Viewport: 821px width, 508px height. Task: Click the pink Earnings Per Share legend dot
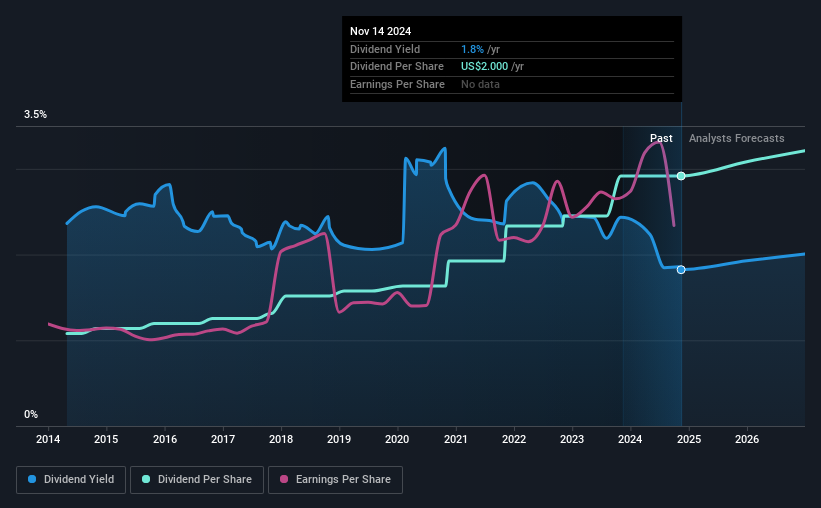[x=284, y=479]
